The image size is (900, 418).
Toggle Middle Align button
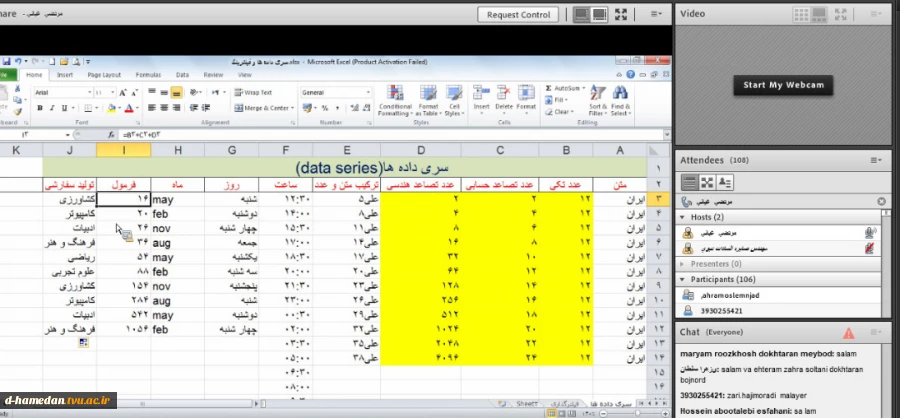164,92
